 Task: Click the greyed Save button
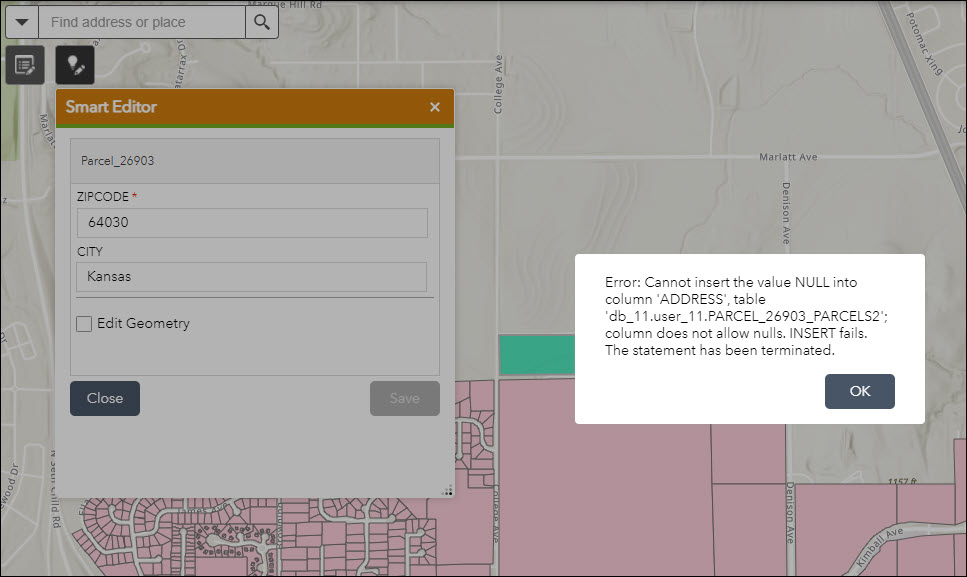[x=405, y=398]
